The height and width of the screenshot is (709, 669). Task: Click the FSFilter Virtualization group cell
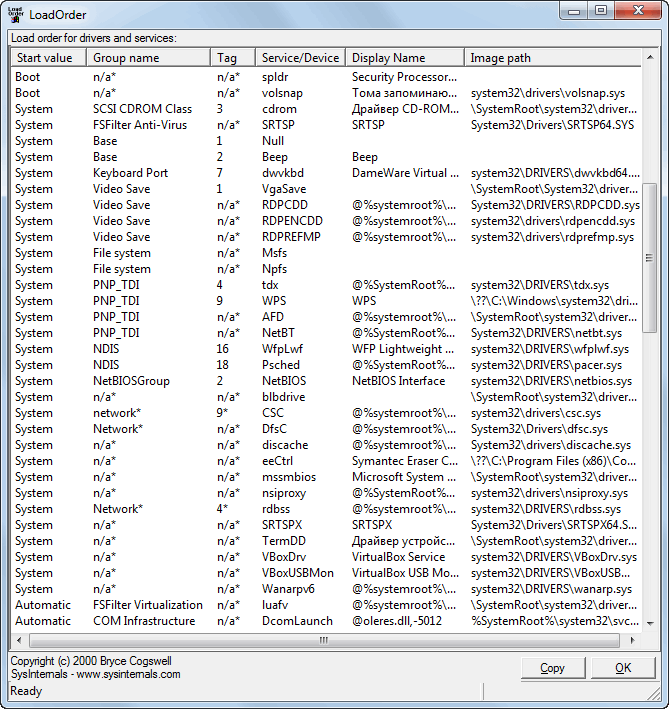coord(148,605)
